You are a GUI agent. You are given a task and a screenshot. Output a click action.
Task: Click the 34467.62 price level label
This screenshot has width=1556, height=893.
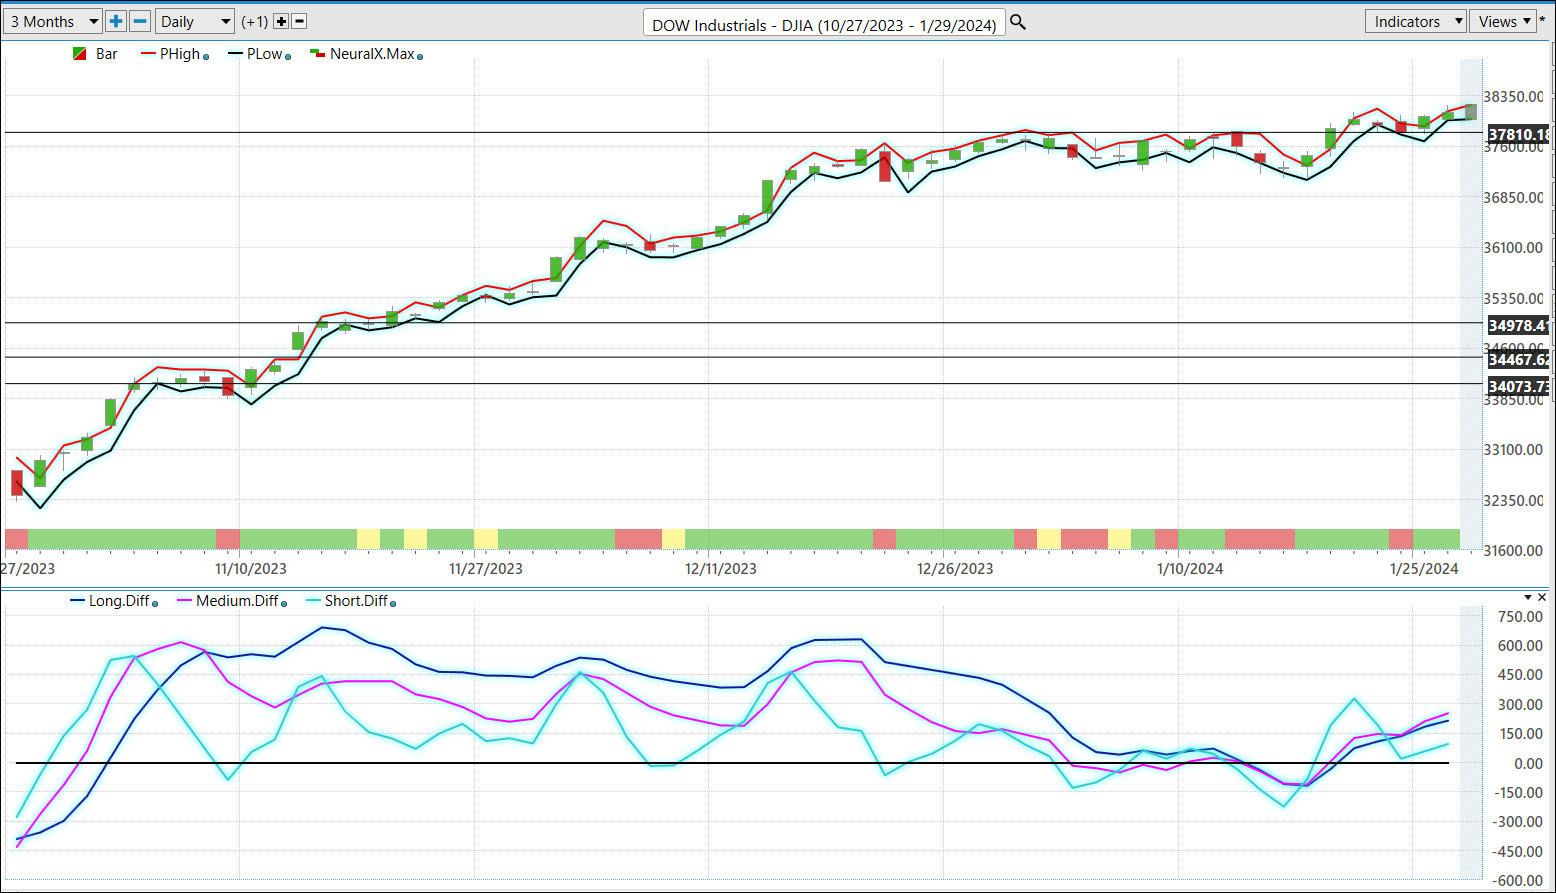1518,359
